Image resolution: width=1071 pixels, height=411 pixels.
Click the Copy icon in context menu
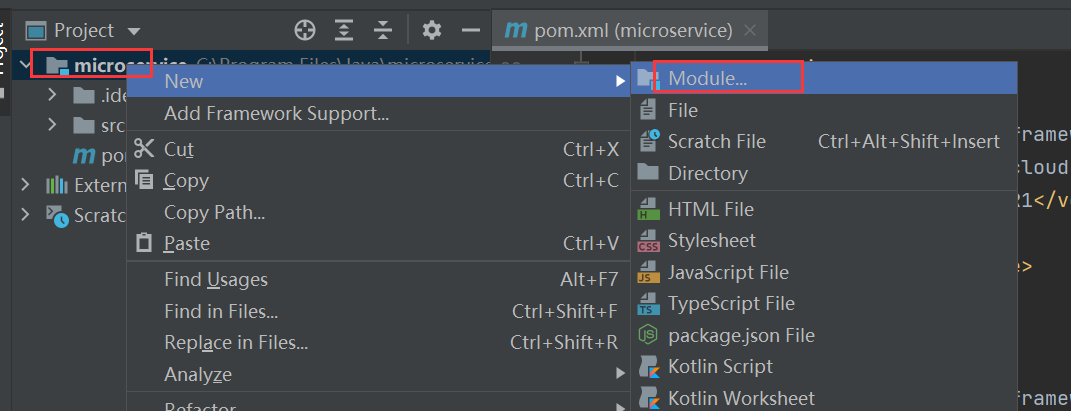(x=144, y=180)
